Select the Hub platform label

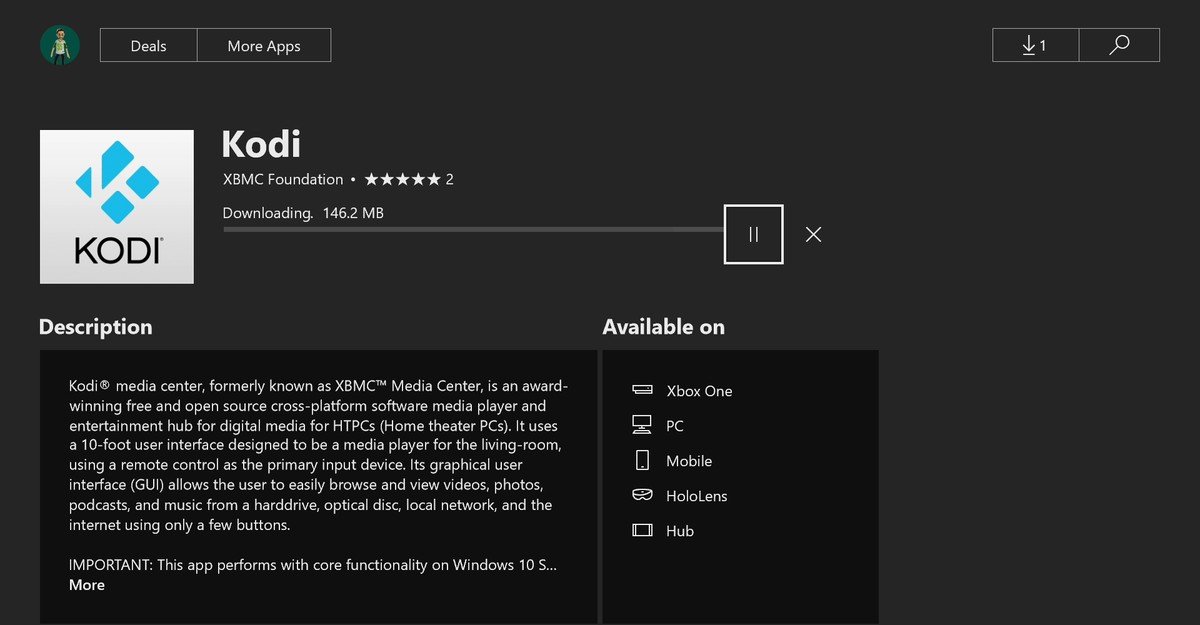click(x=680, y=531)
